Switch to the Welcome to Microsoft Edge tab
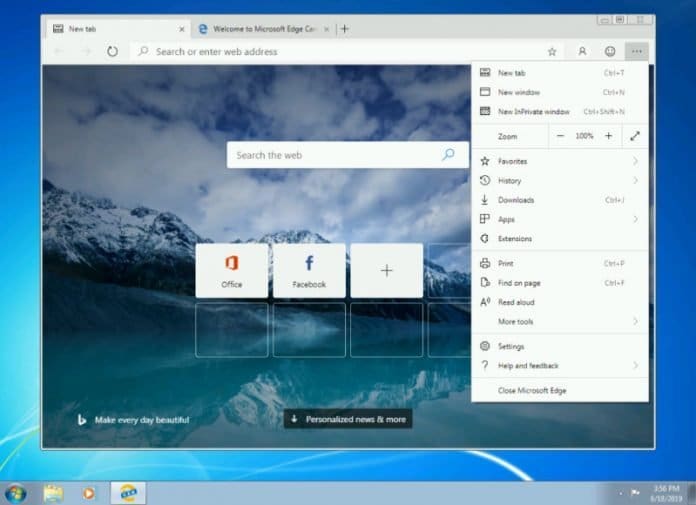696x505 pixels. (262, 29)
